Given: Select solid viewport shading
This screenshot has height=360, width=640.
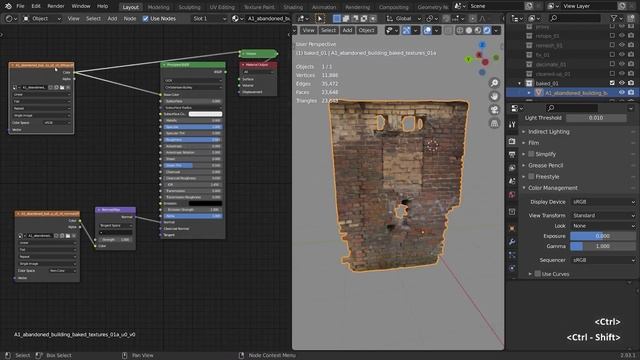Looking at the screenshot, I should click(469, 30).
